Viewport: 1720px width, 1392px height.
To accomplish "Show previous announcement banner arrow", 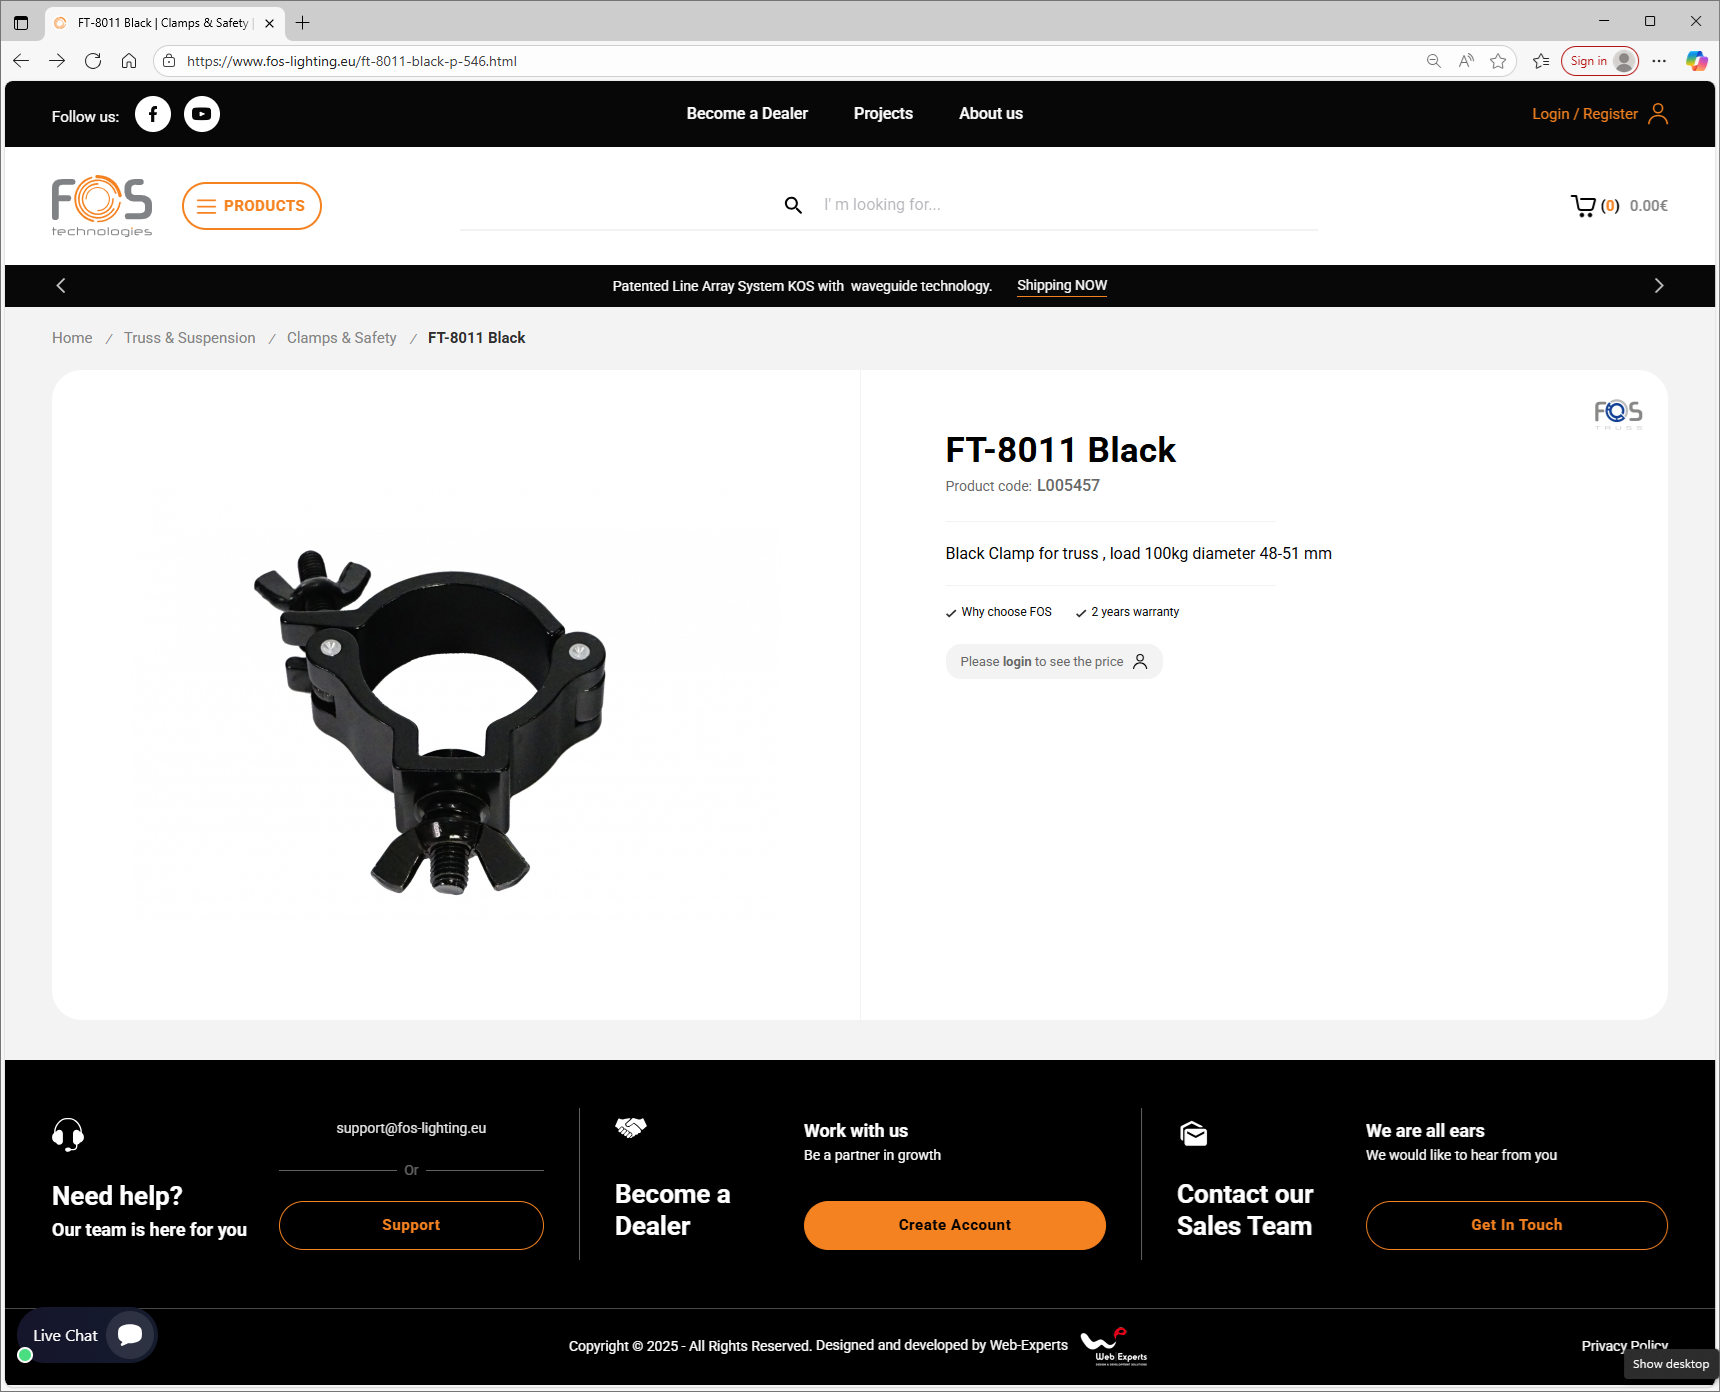I will tap(61, 286).
